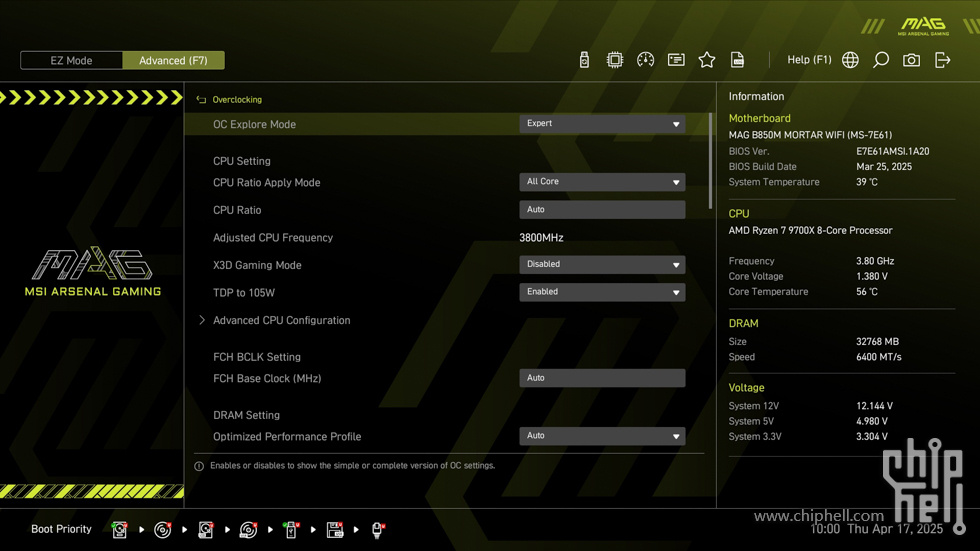Switch to EZ Mode
The width and height of the screenshot is (980, 551).
tap(71, 61)
